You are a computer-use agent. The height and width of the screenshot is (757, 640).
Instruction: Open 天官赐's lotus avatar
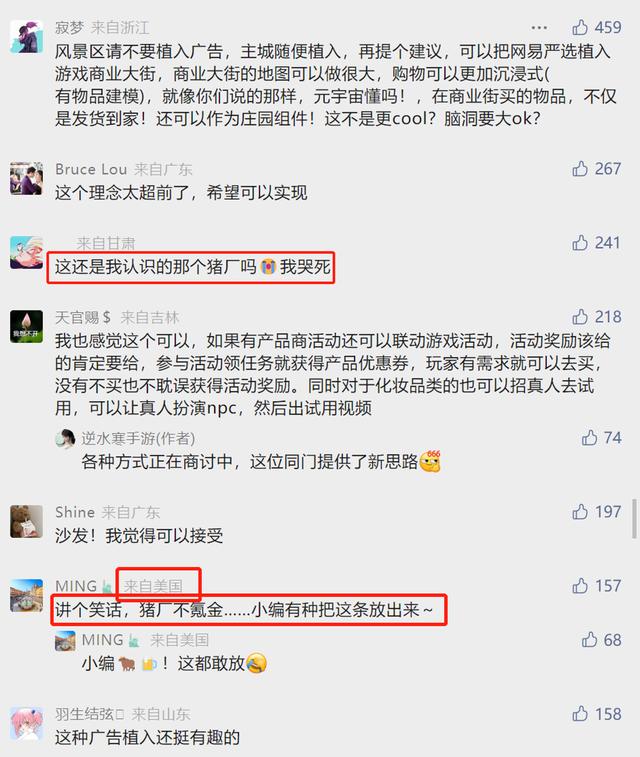(x=27, y=326)
